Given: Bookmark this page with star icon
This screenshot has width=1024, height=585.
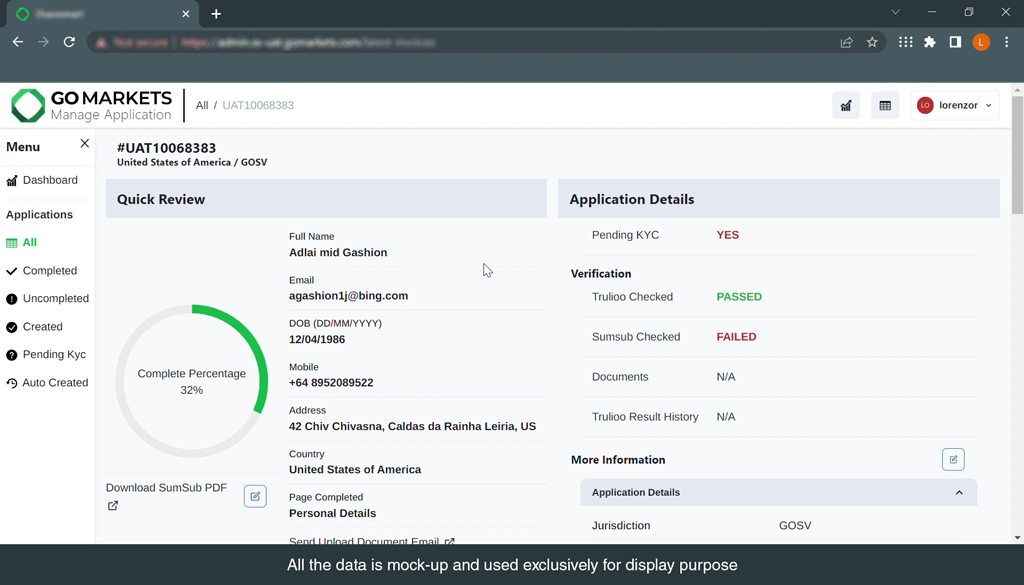Looking at the screenshot, I should point(872,42).
